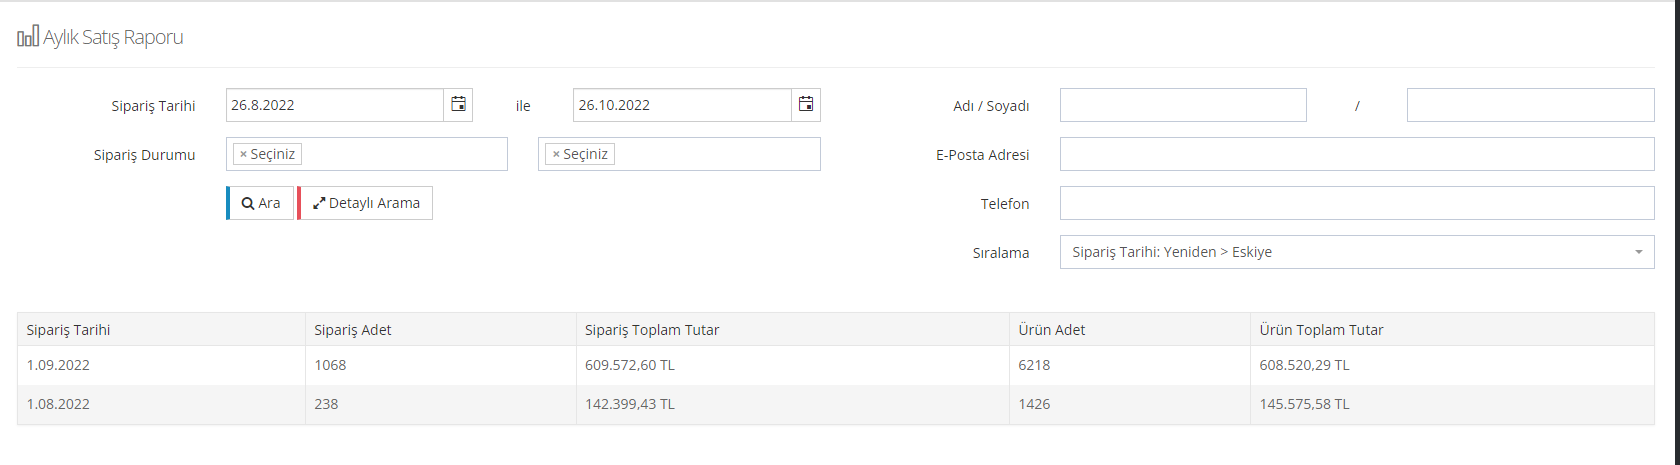Remove the second Seçiniz tag via its x
1680x465 pixels.
pyautogui.click(x=556, y=155)
